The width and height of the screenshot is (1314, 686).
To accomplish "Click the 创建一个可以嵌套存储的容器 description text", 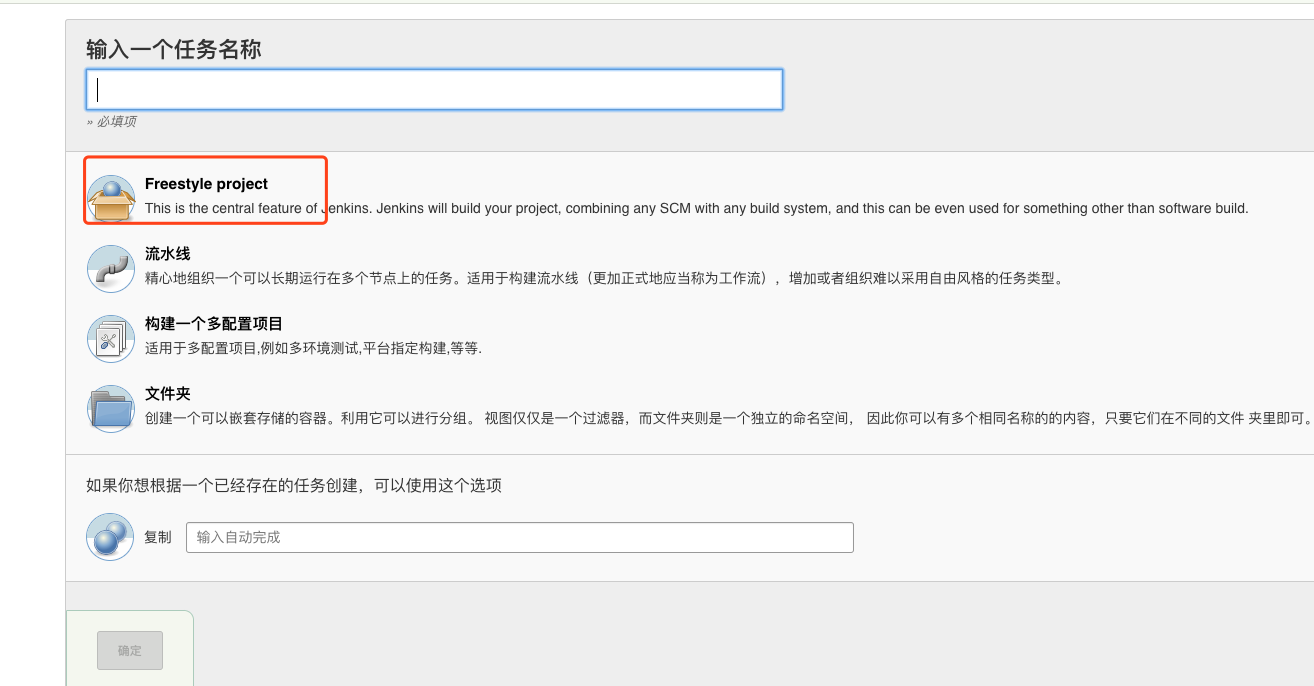I will (728, 419).
